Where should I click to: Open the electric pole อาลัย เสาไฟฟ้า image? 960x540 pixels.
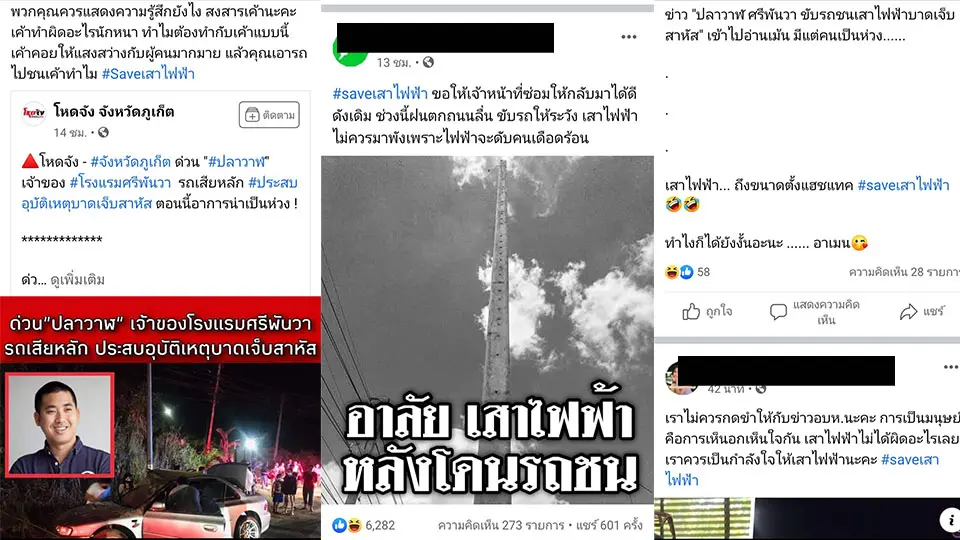point(487,330)
